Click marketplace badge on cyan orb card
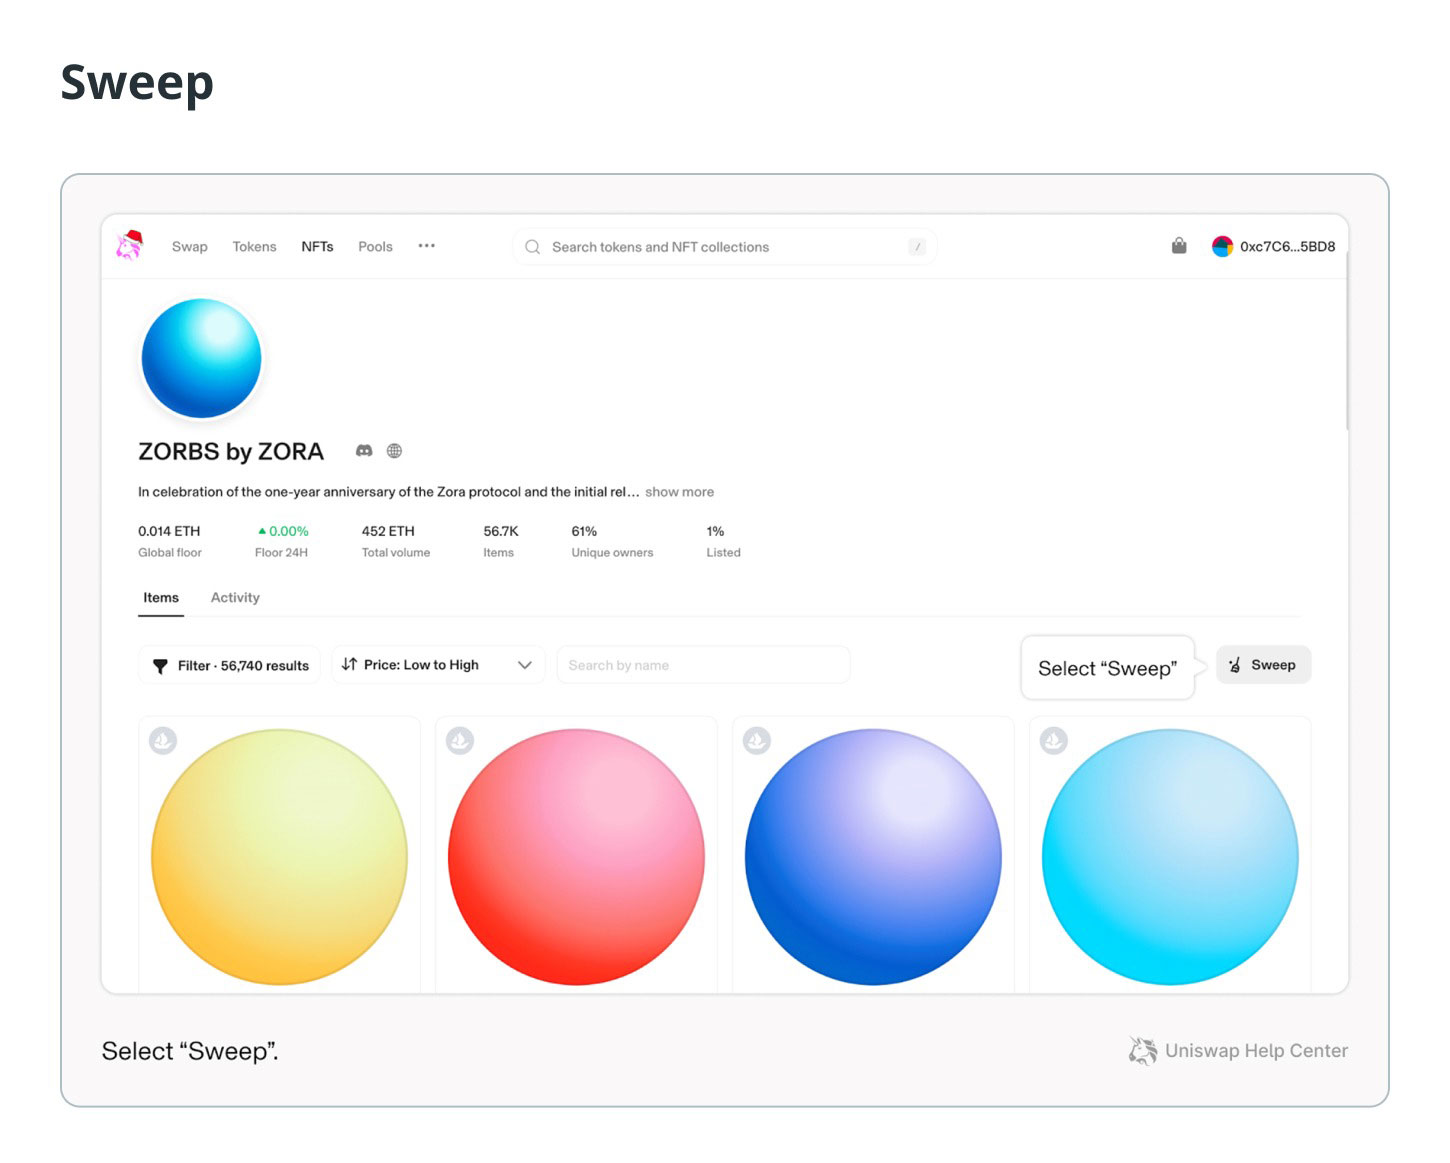The image size is (1450, 1163). tap(1054, 741)
